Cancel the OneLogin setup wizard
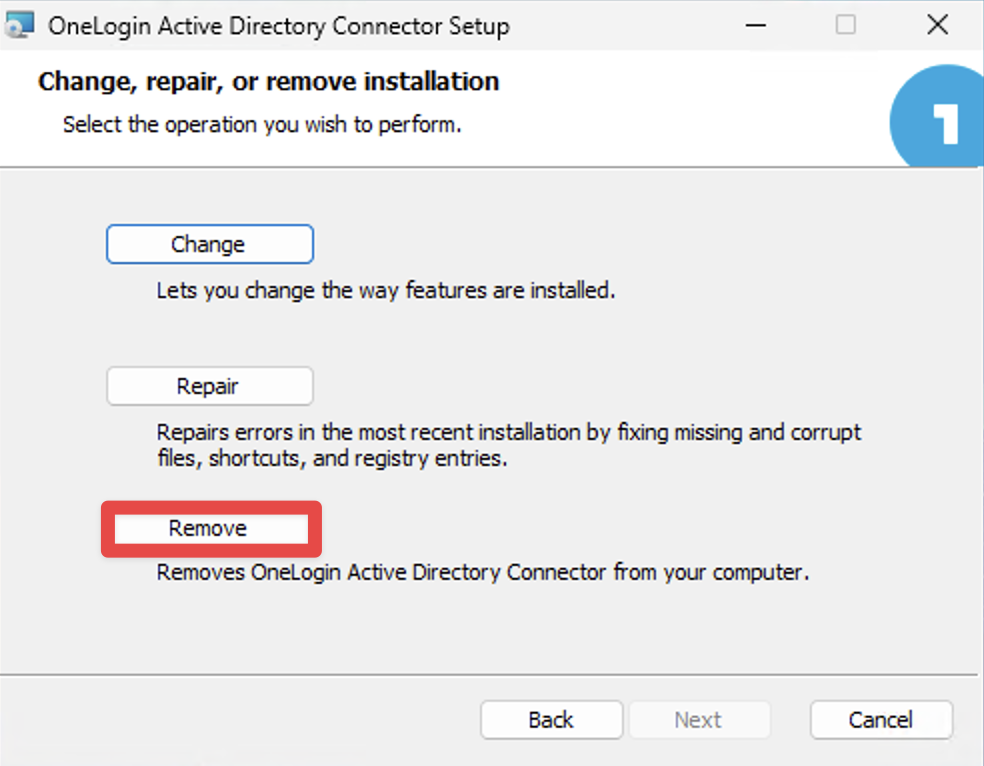This screenshot has height=766, width=984. tap(881, 720)
